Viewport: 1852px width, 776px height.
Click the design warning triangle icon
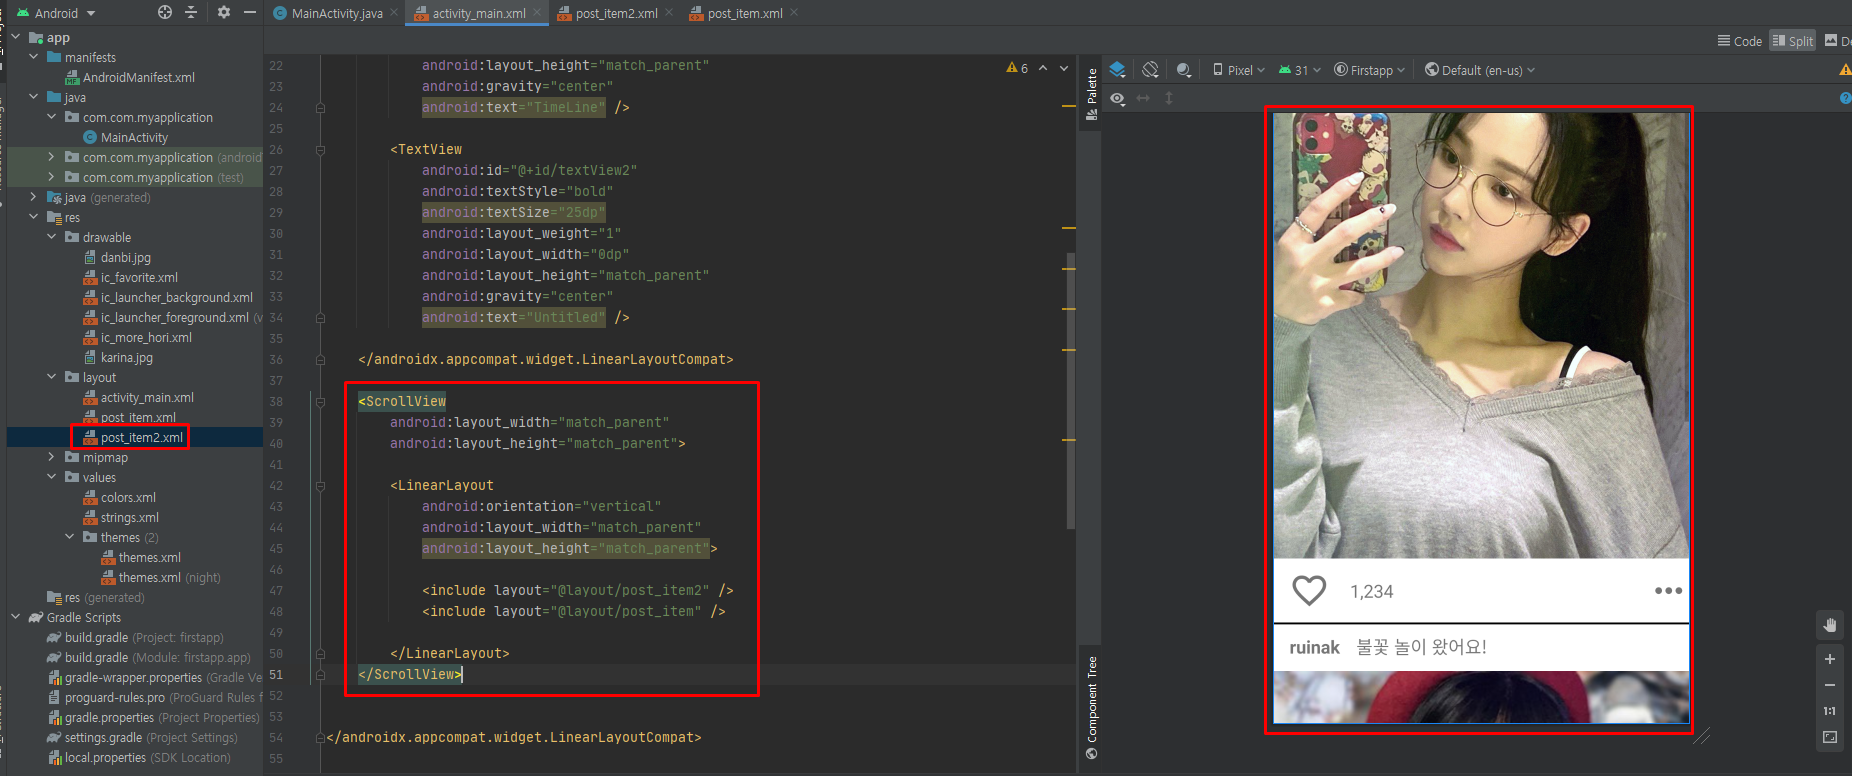[x=1845, y=70]
